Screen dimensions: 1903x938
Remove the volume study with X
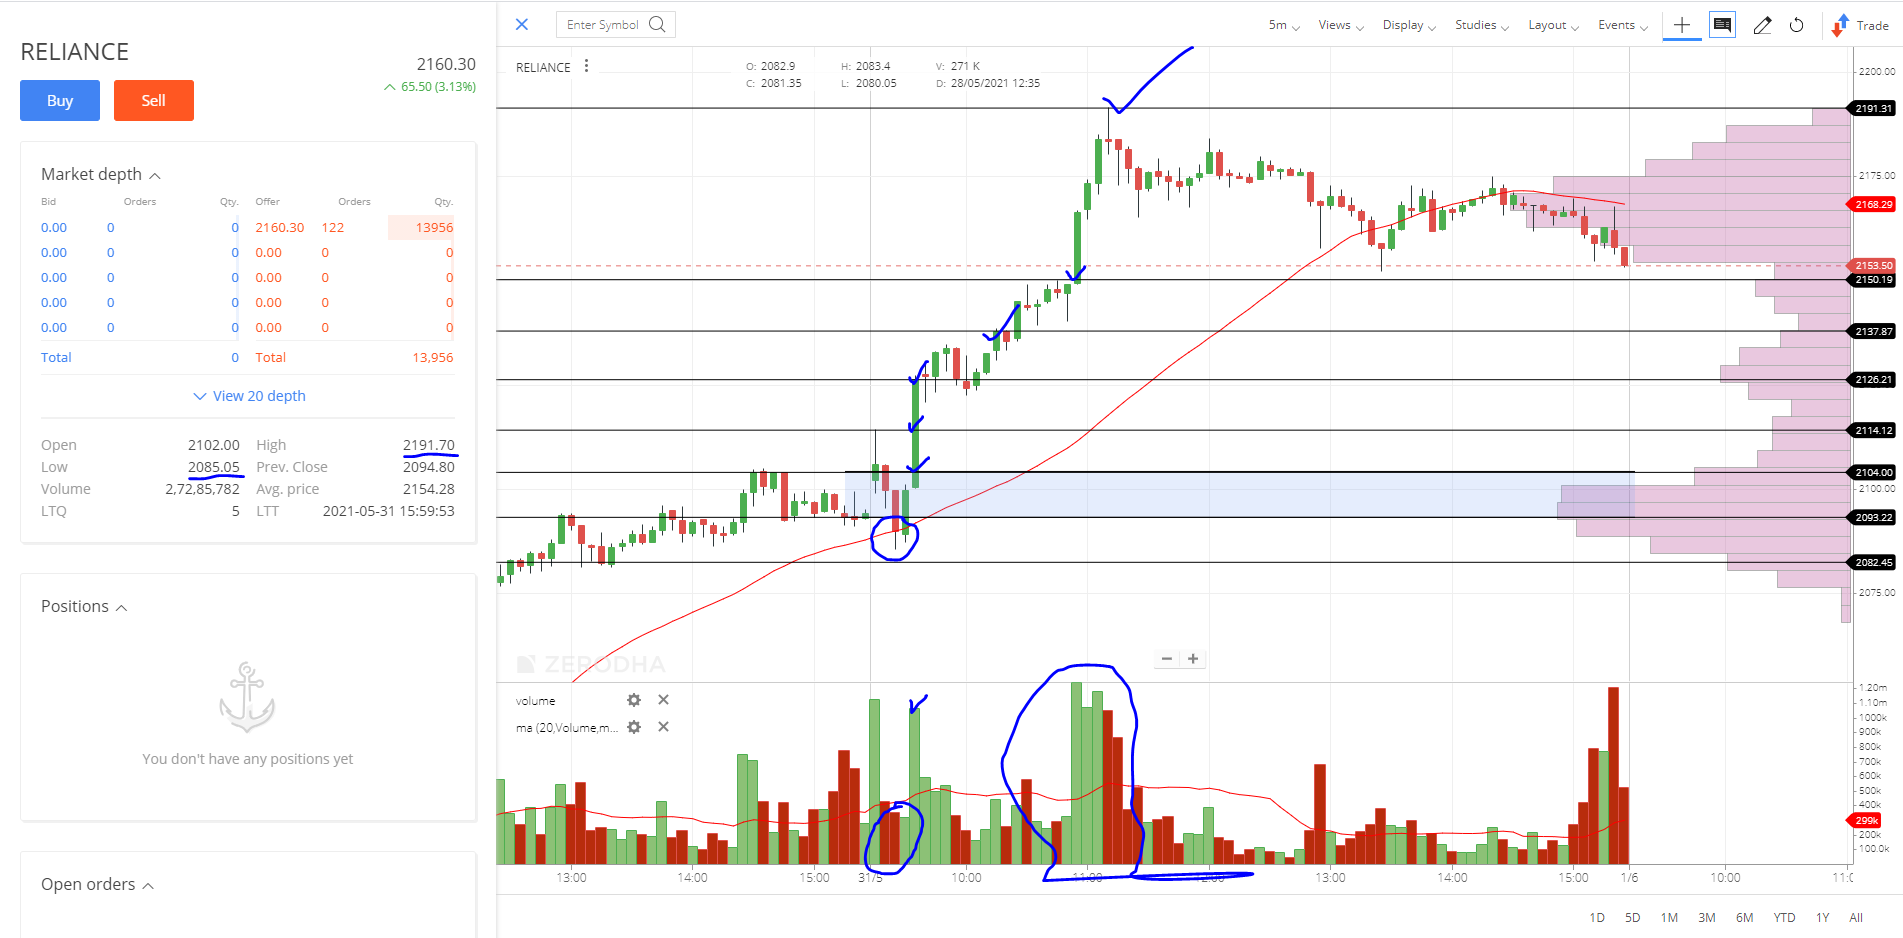click(663, 700)
